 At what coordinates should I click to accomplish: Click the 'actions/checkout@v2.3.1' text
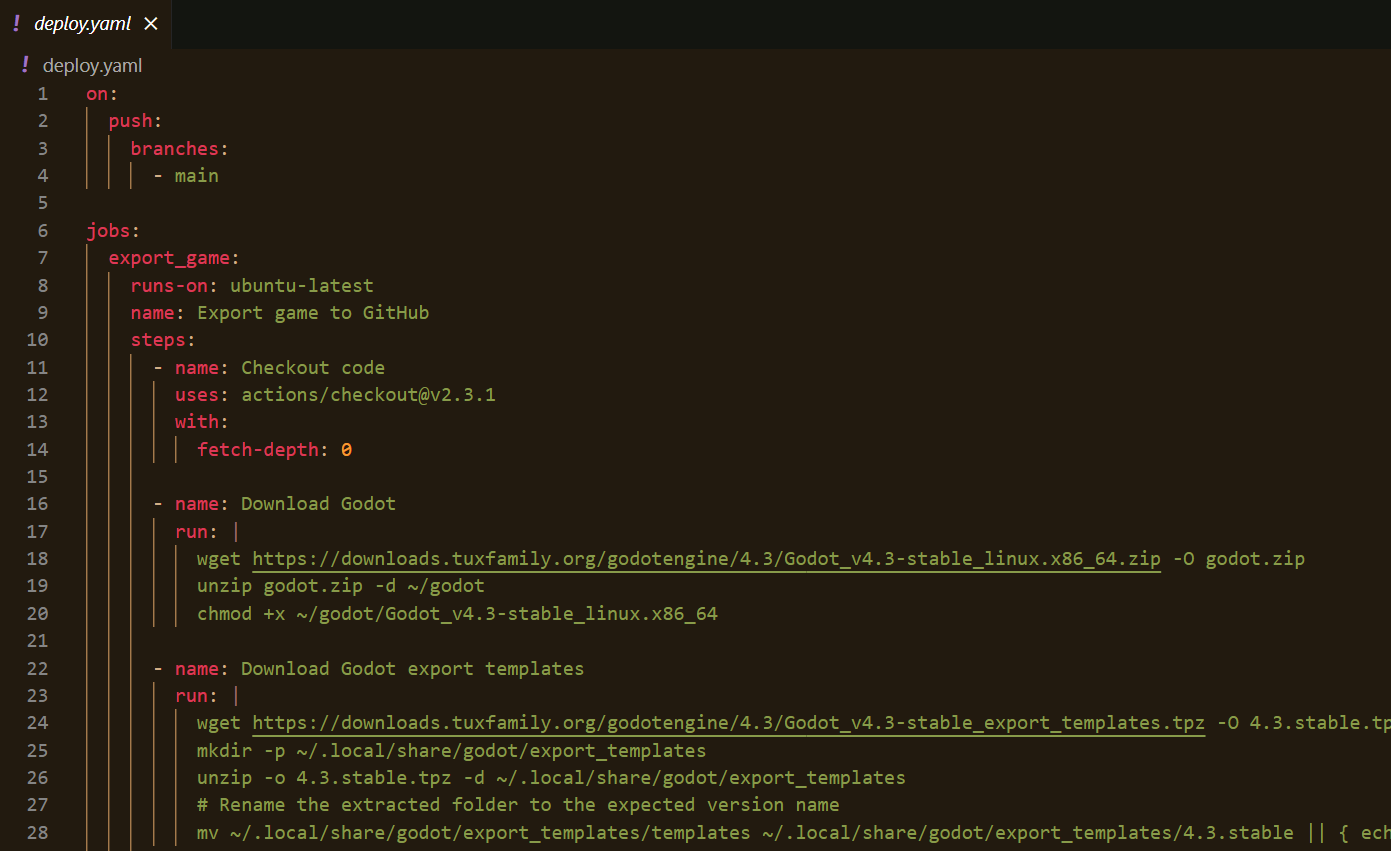pos(368,395)
